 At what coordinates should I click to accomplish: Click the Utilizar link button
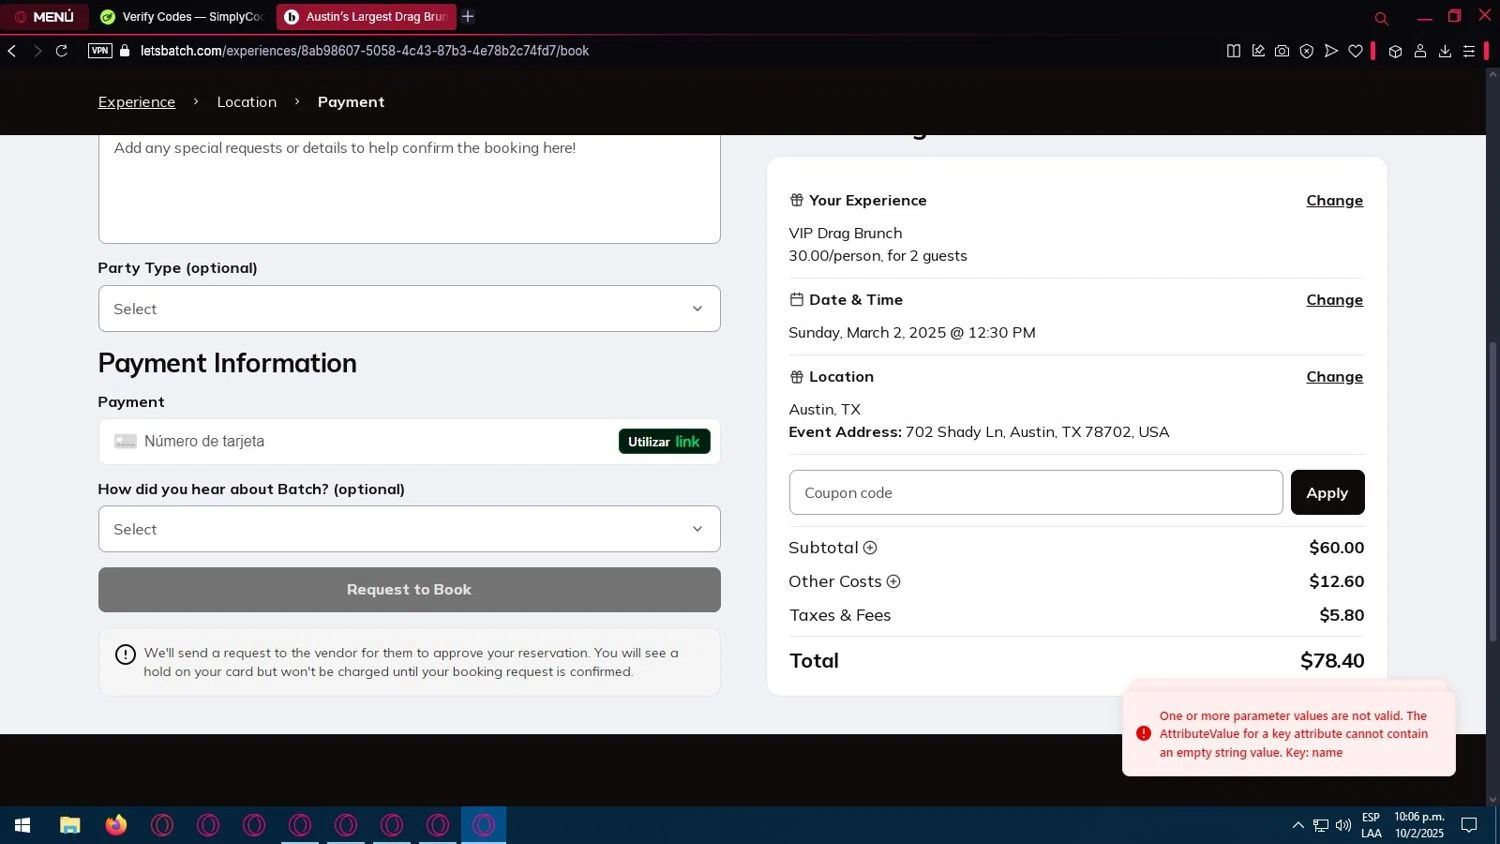click(x=664, y=441)
